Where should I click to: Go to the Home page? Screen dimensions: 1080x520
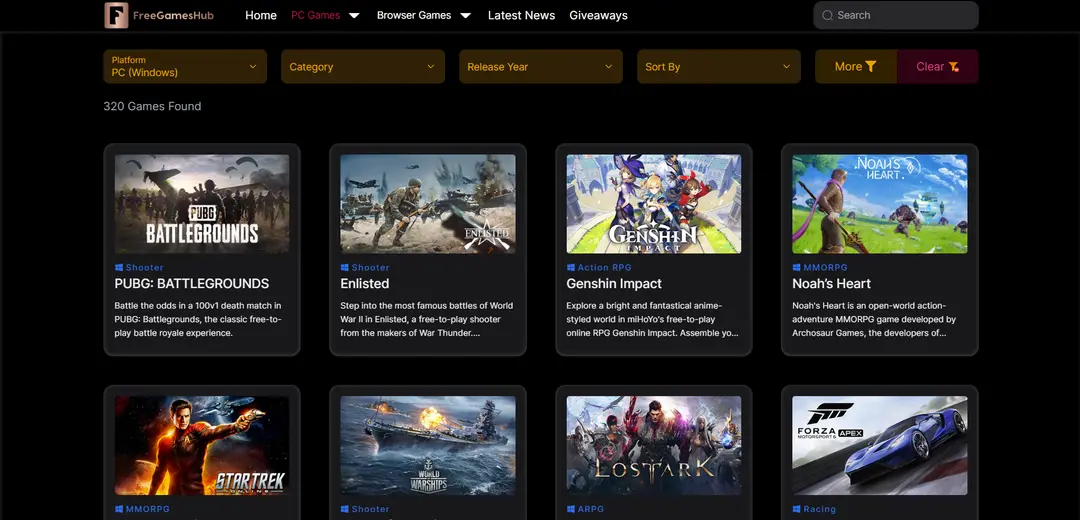pyautogui.click(x=260, y=15)
